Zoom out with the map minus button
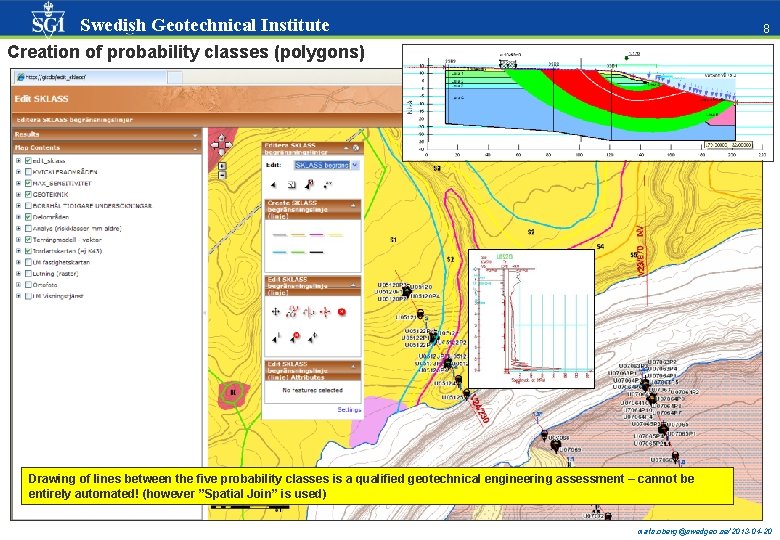This screenshot has width=780, height=540. click(x=222, y=175)
